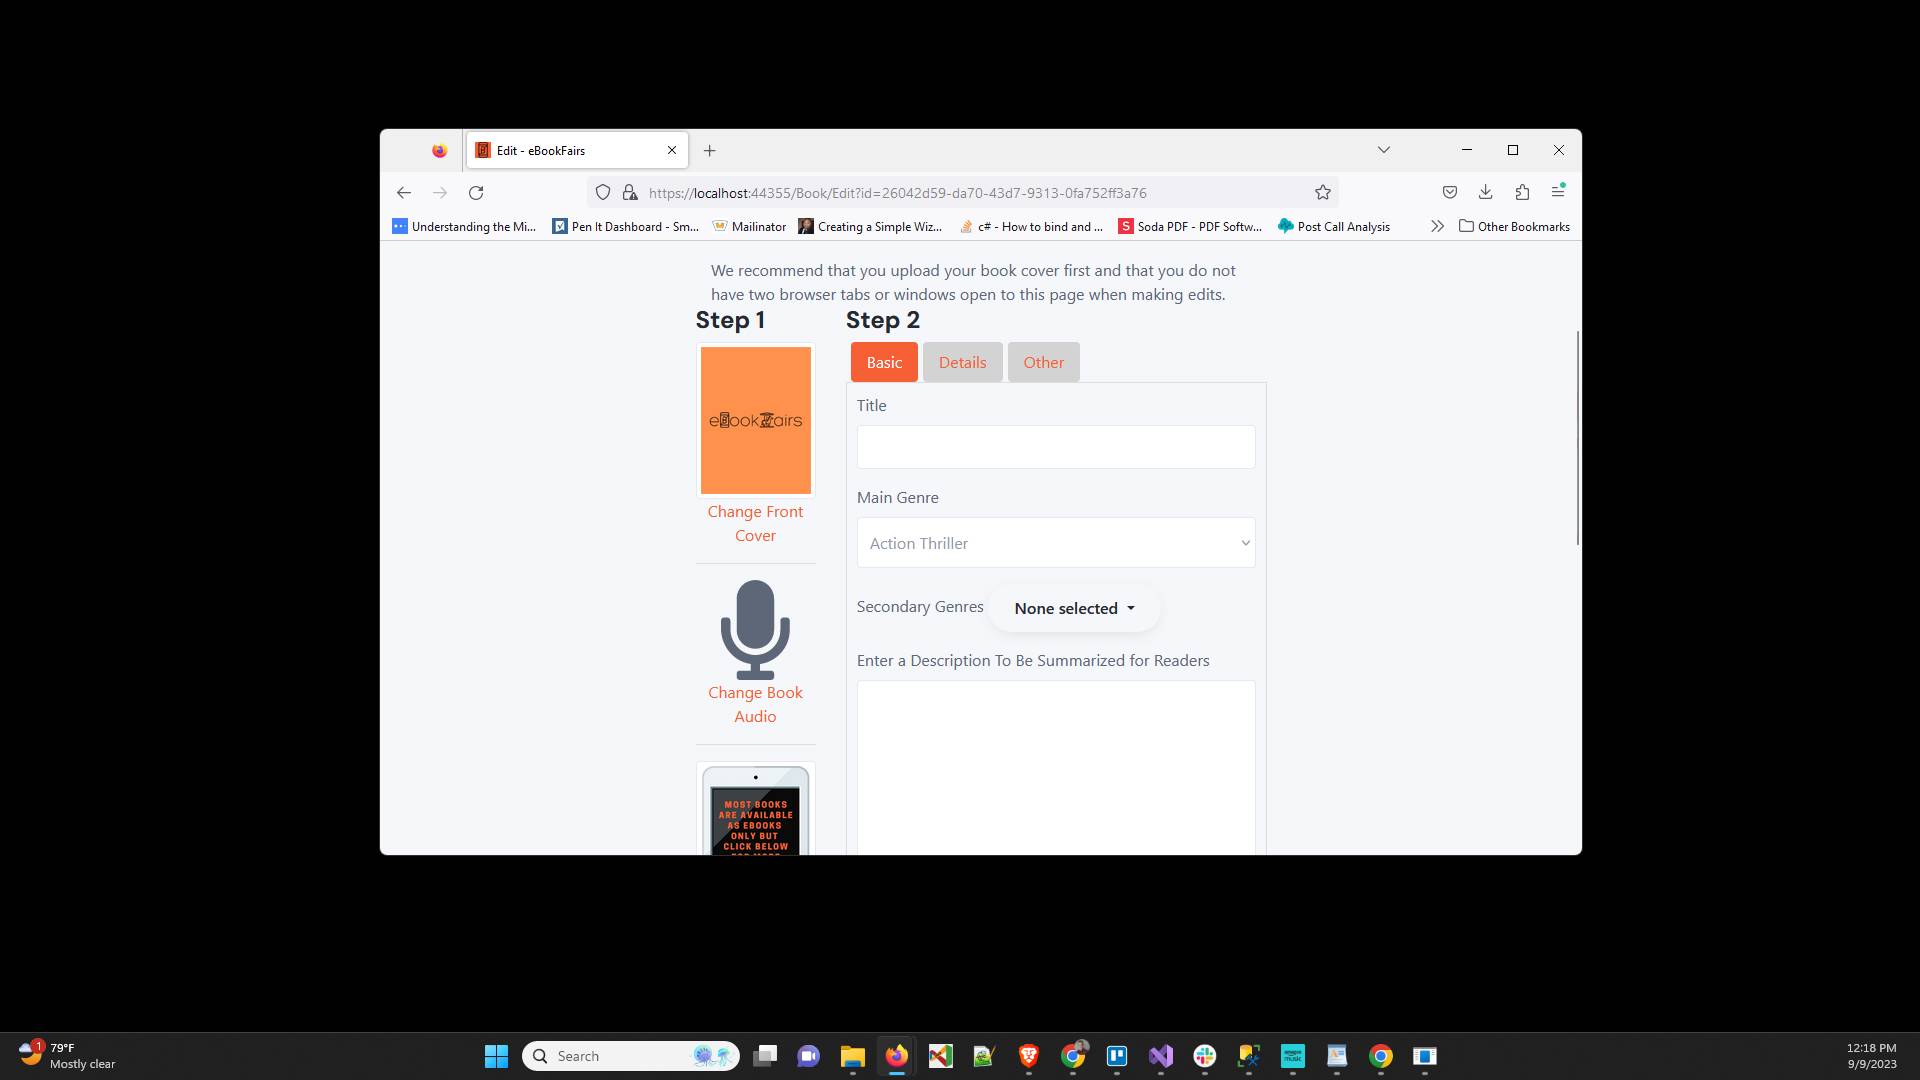The image size is (1920, 1080).
Task: Expand the tab list chevron near tab bar
Action: pyautogui.click(x=1383, y=149)
